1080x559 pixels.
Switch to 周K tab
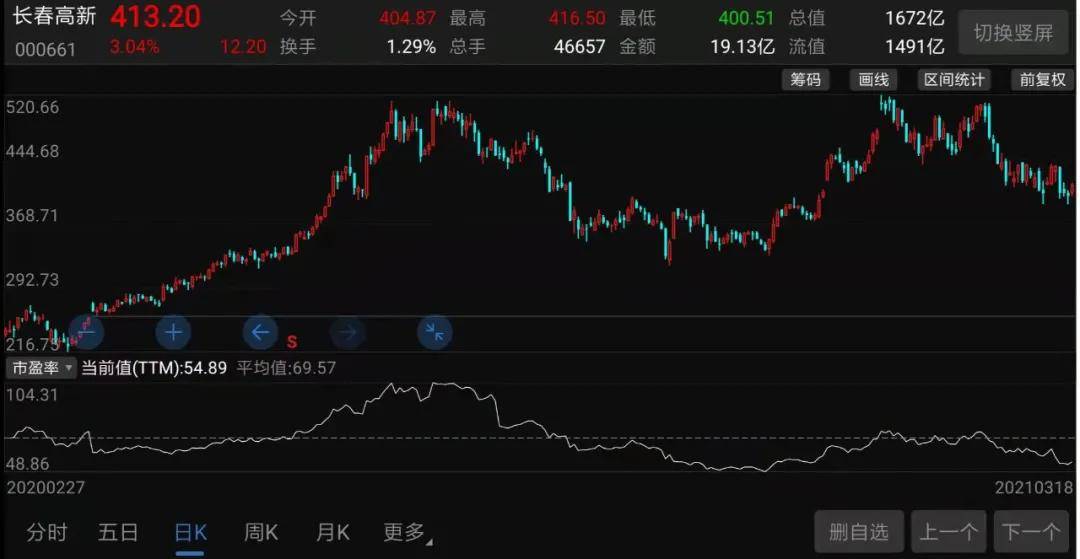point(261,532)
